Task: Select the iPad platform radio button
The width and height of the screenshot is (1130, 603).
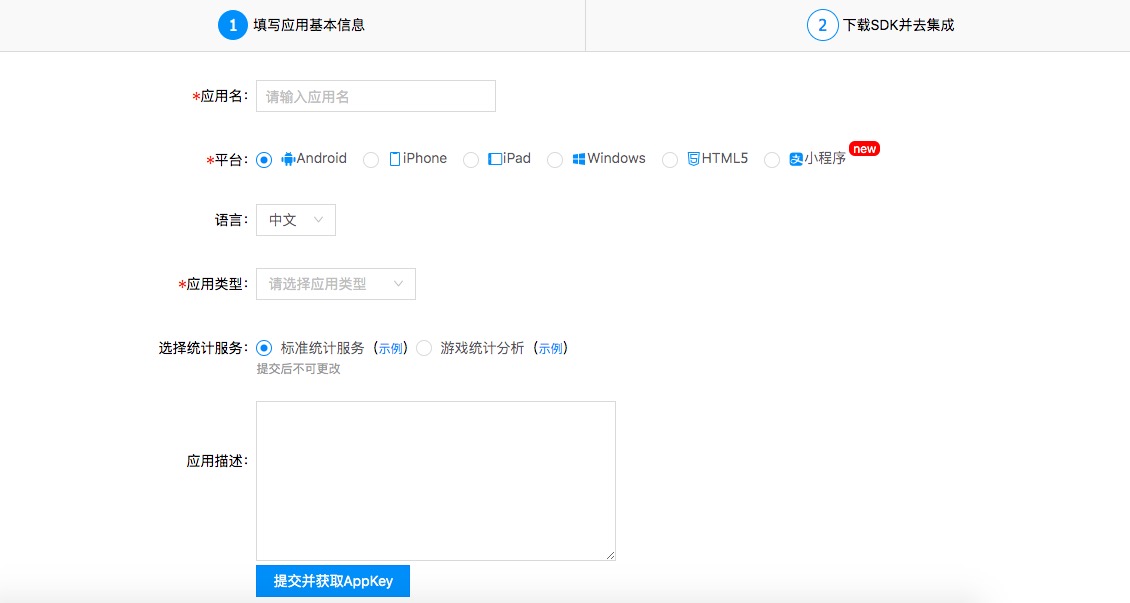Action: [x=471, y=160]
